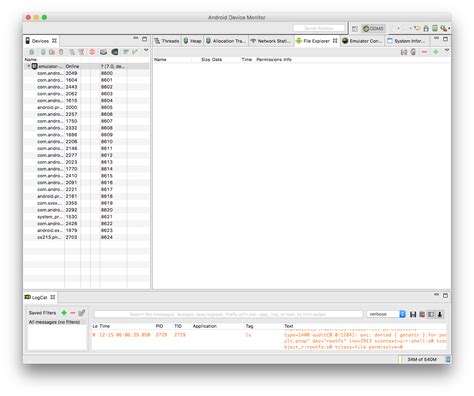Run garbage collector trash icon in status bar
Viewport: 474px width, 396px height.
tap(448, 359)
